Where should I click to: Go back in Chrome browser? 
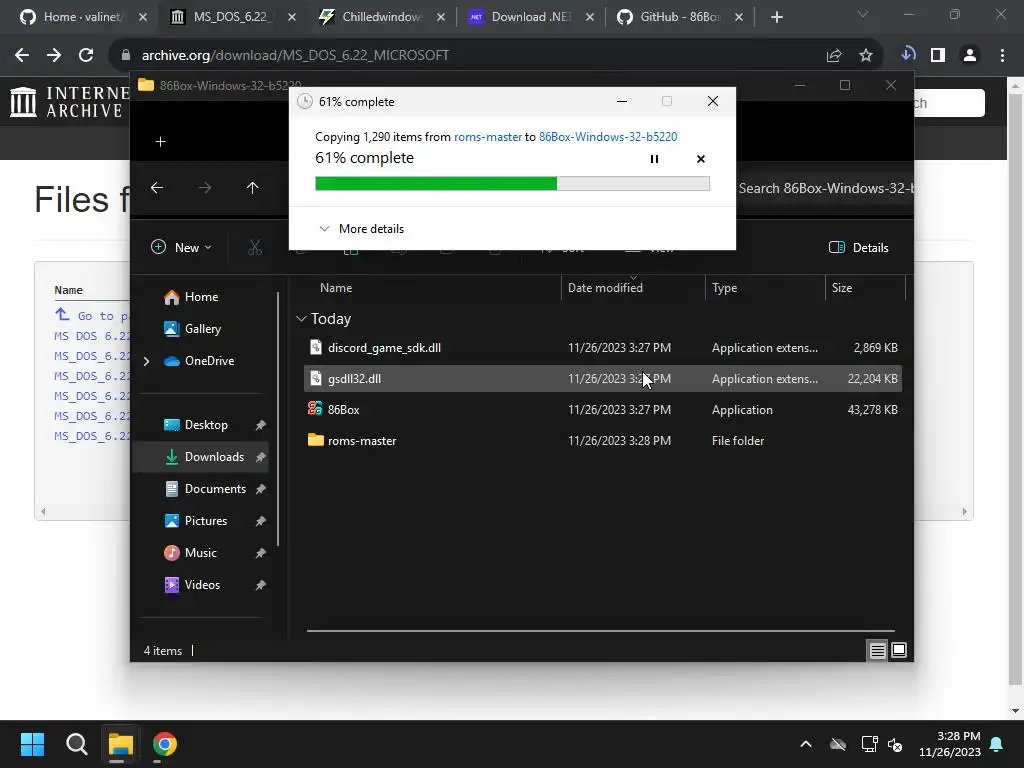22,56
